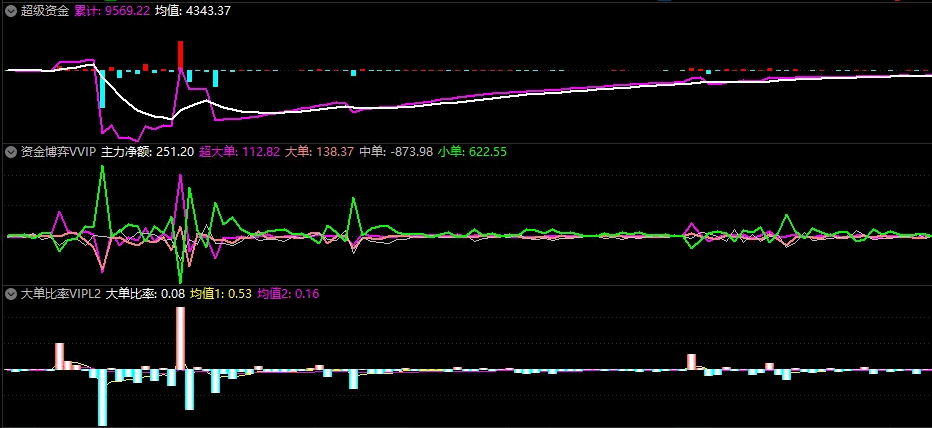The image size is (932, 428).
Task: Select the 中单: -873.98 value
Action: [x=395, y=152]
